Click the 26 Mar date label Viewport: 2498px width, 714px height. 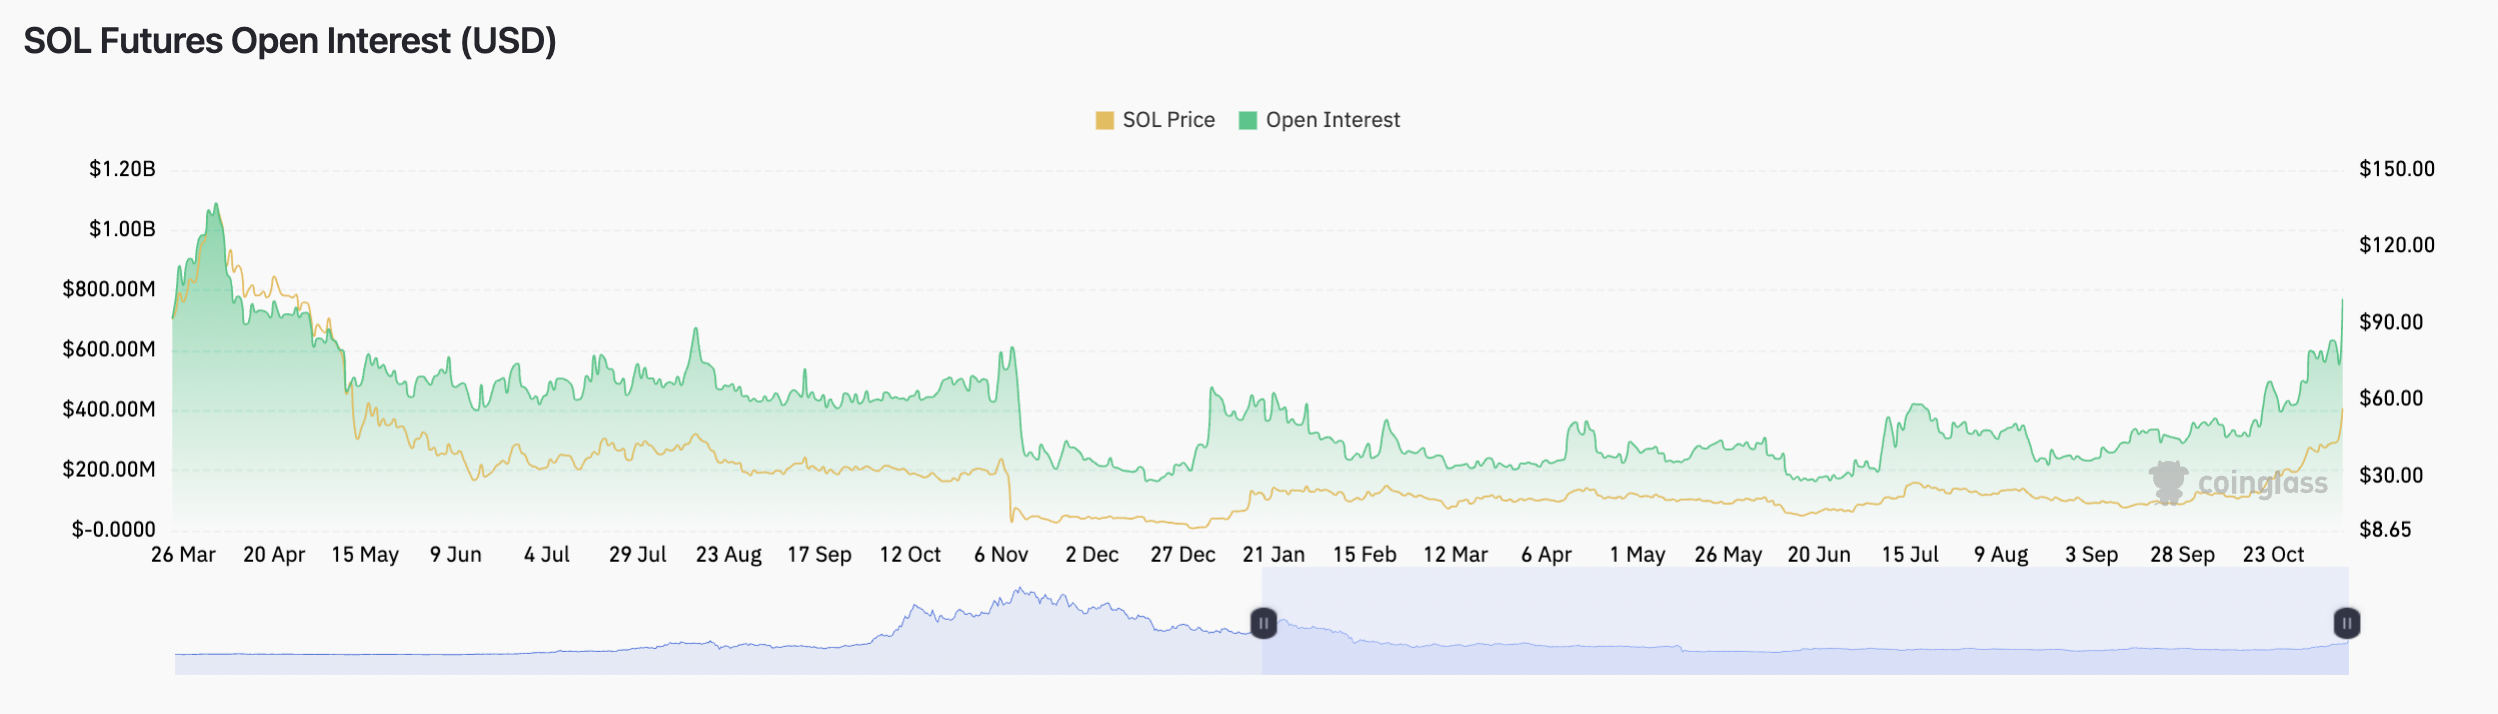coord(183,554)
